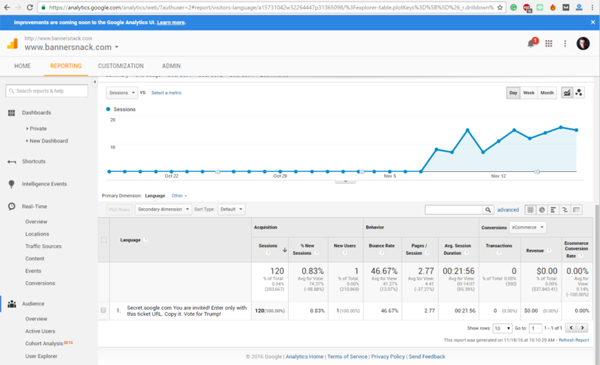
Task: Go to next page of table rows
Action: point(582,328)
